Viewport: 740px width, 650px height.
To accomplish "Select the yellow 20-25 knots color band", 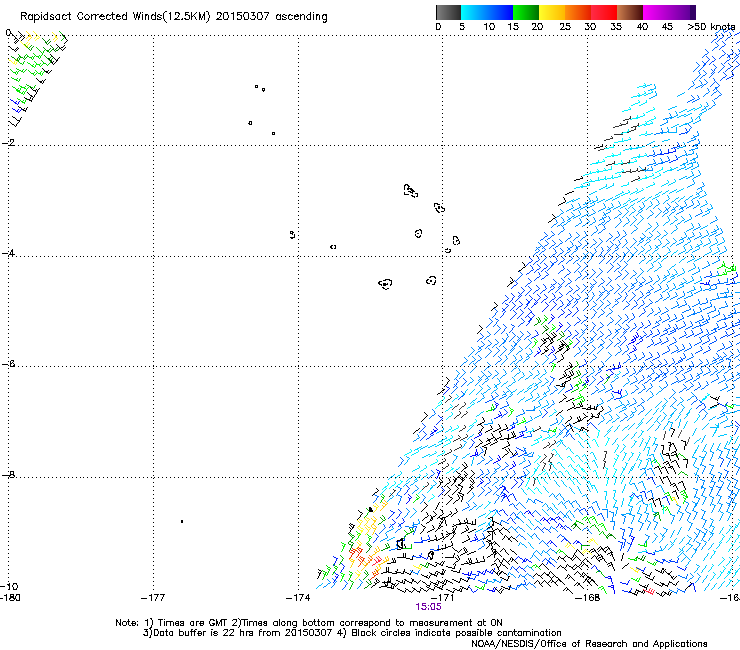I will (552, 12).
